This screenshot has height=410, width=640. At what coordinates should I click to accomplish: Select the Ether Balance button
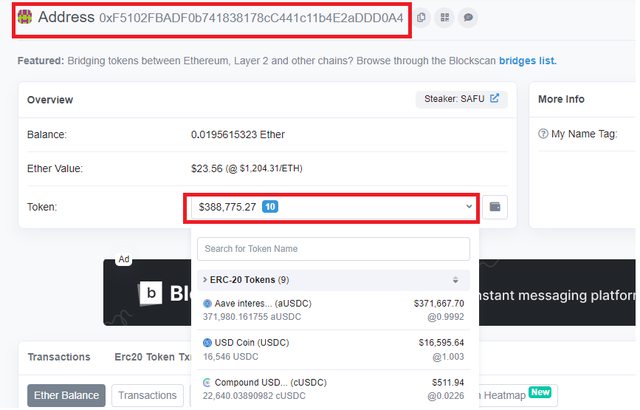(x=66, y=395)
